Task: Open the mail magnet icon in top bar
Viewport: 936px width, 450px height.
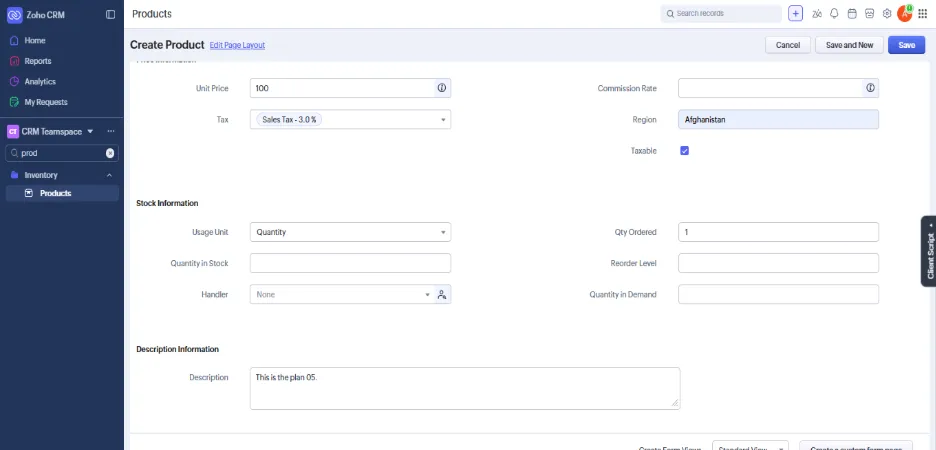Action: (x=870, y=14)
